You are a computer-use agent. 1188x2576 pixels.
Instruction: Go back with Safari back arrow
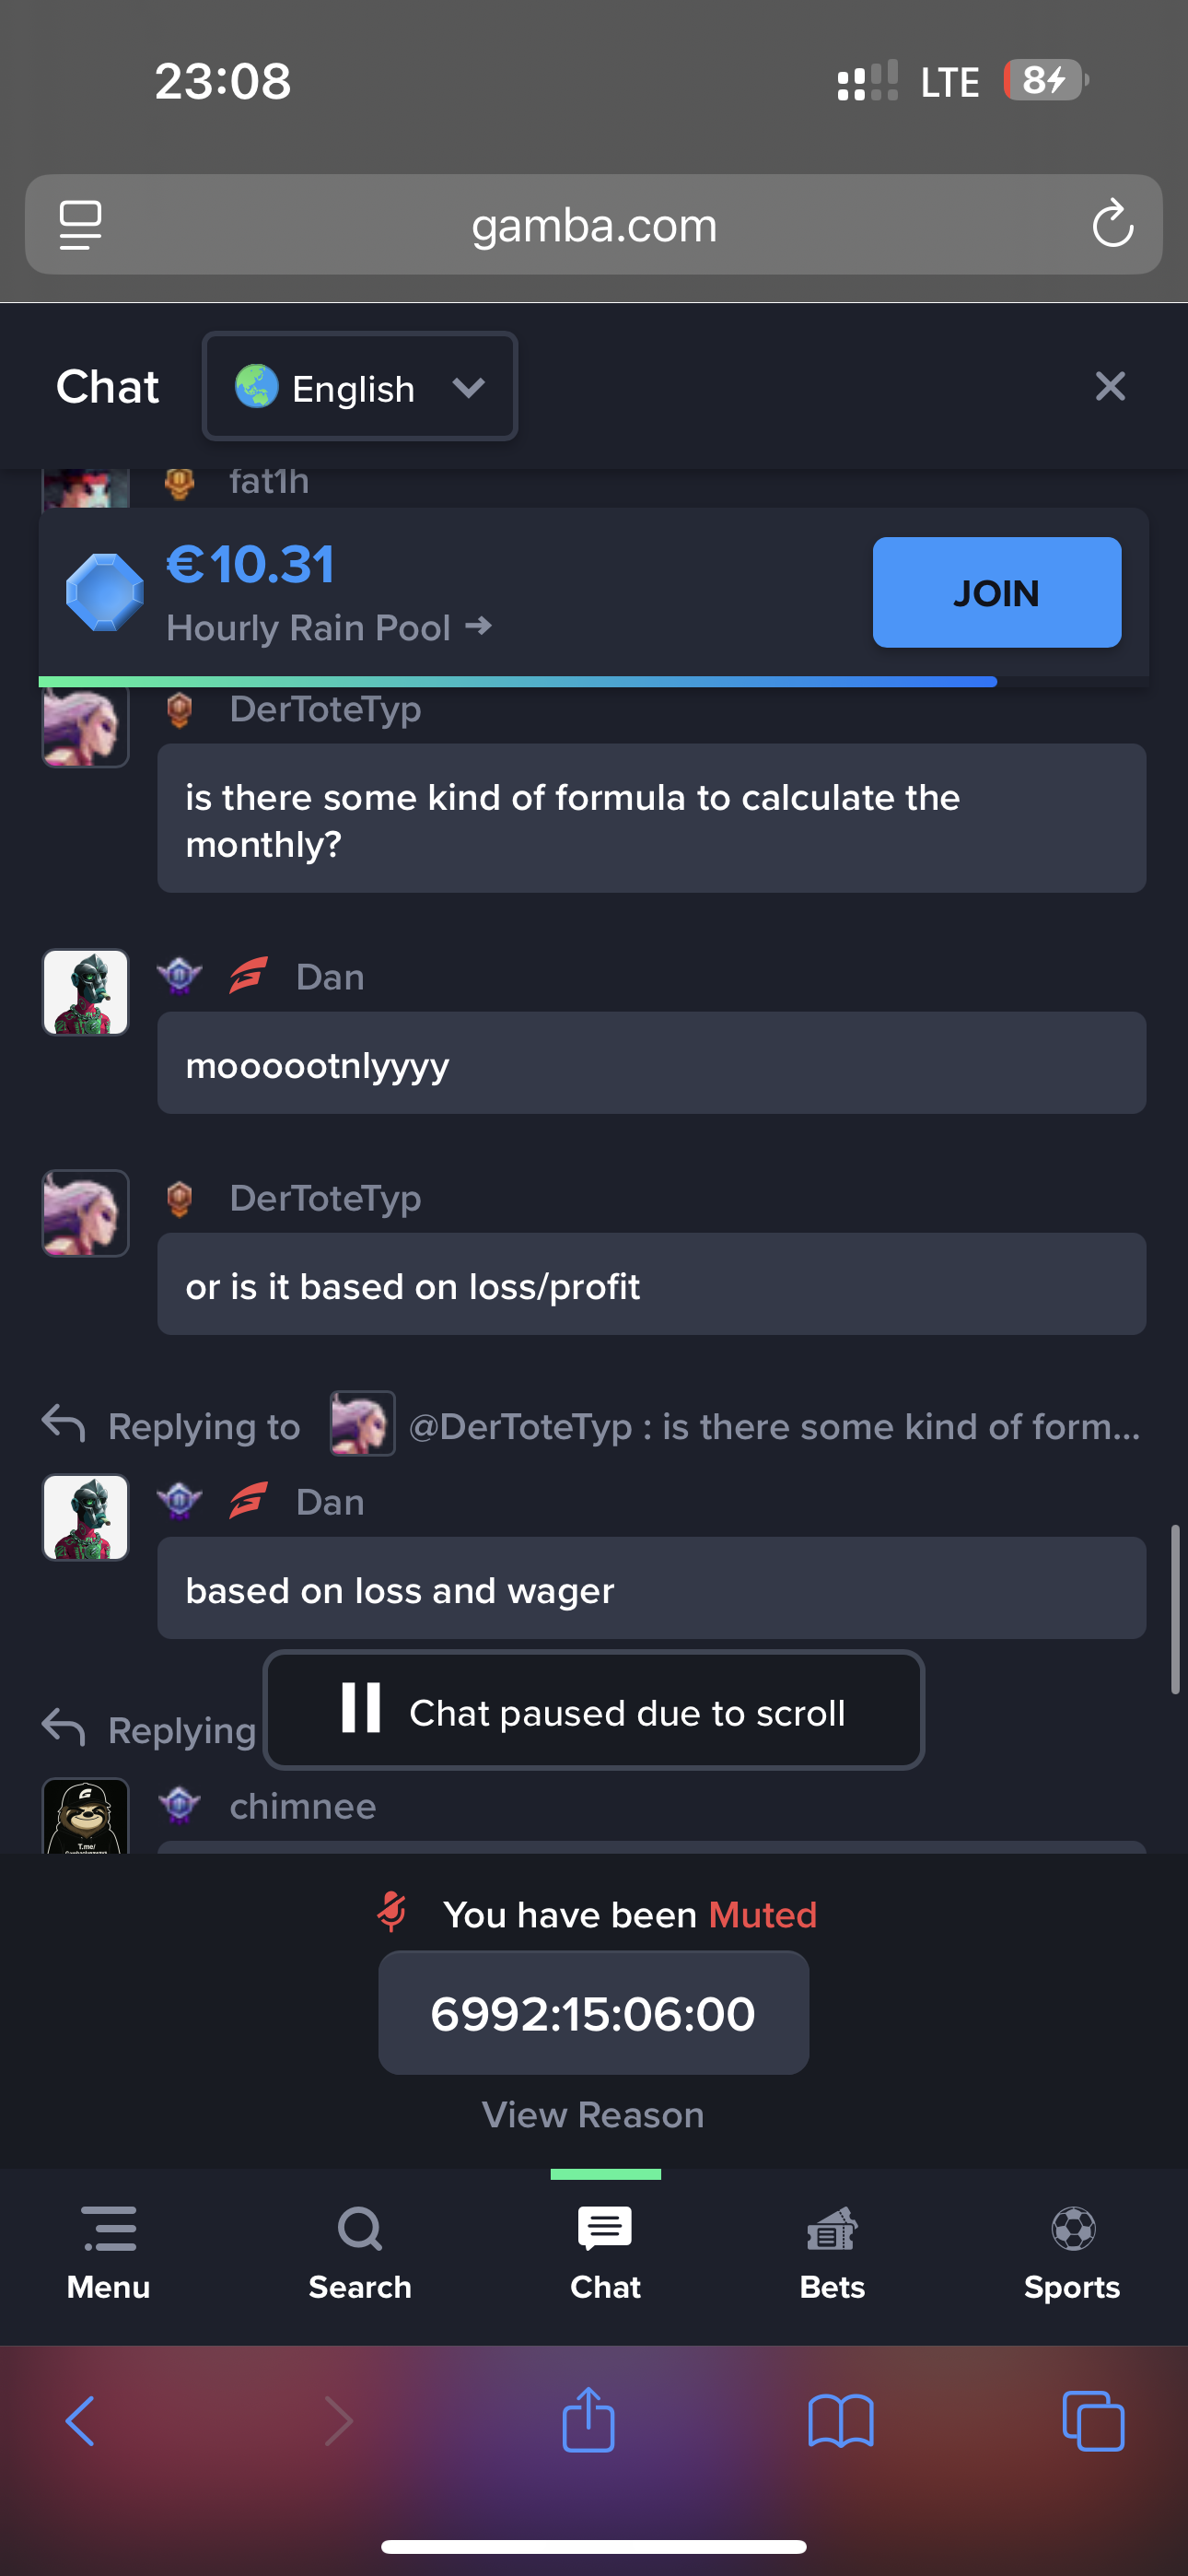point(80,2421)
